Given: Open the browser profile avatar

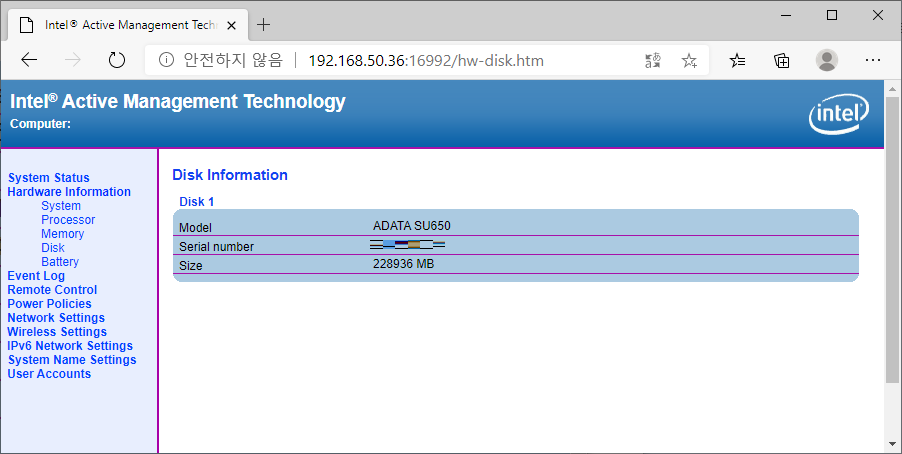Looking at the screenshot, I should click(827, 60).
